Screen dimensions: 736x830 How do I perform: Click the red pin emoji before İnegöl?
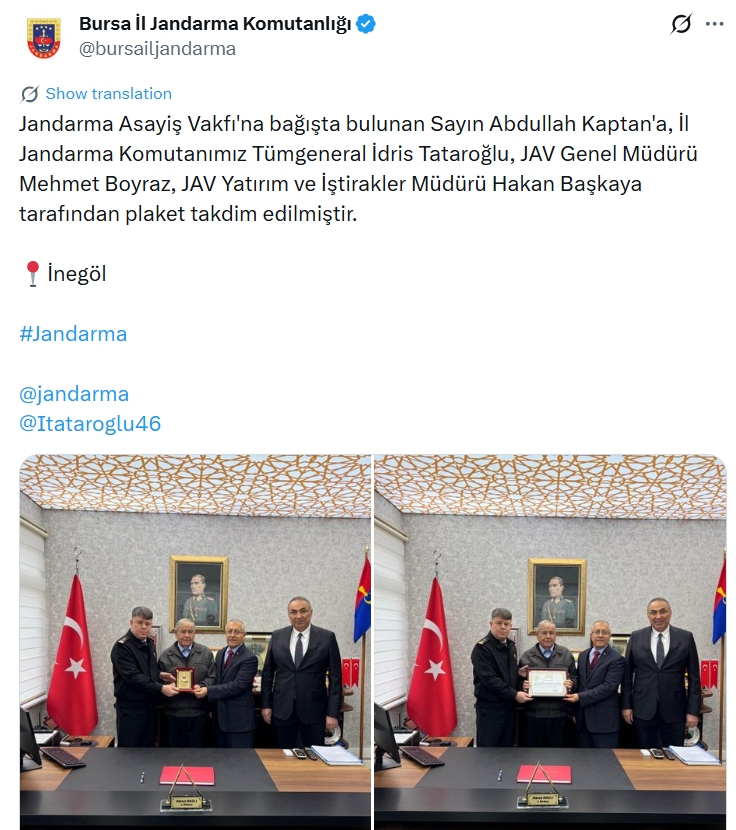[33, 274]
